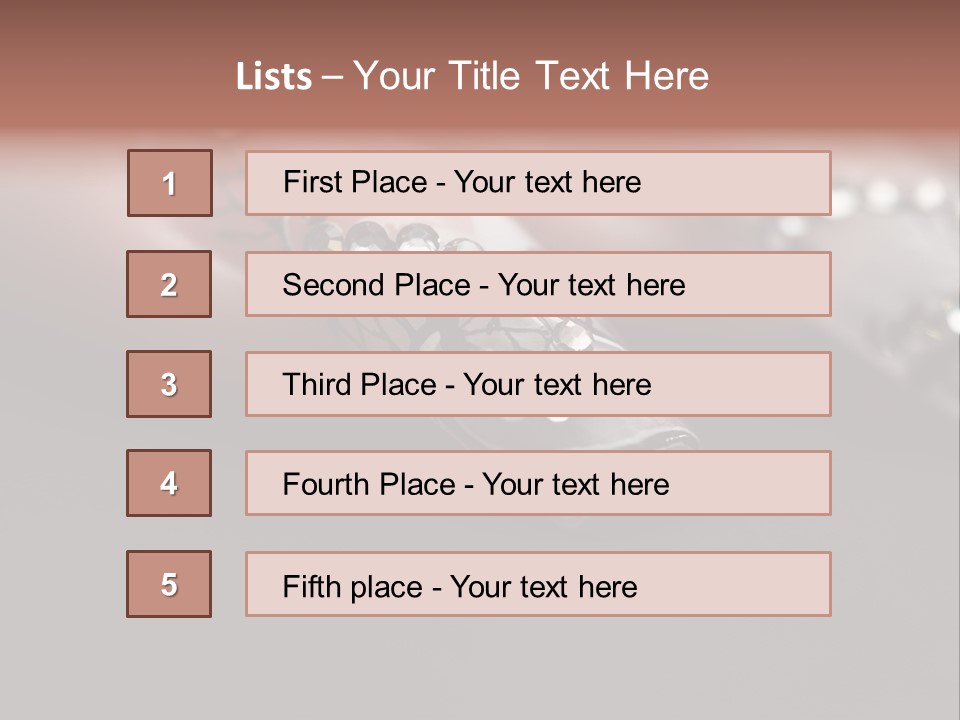Click the number 3 box
Screen dimensions: 960x720
(169, 384)
